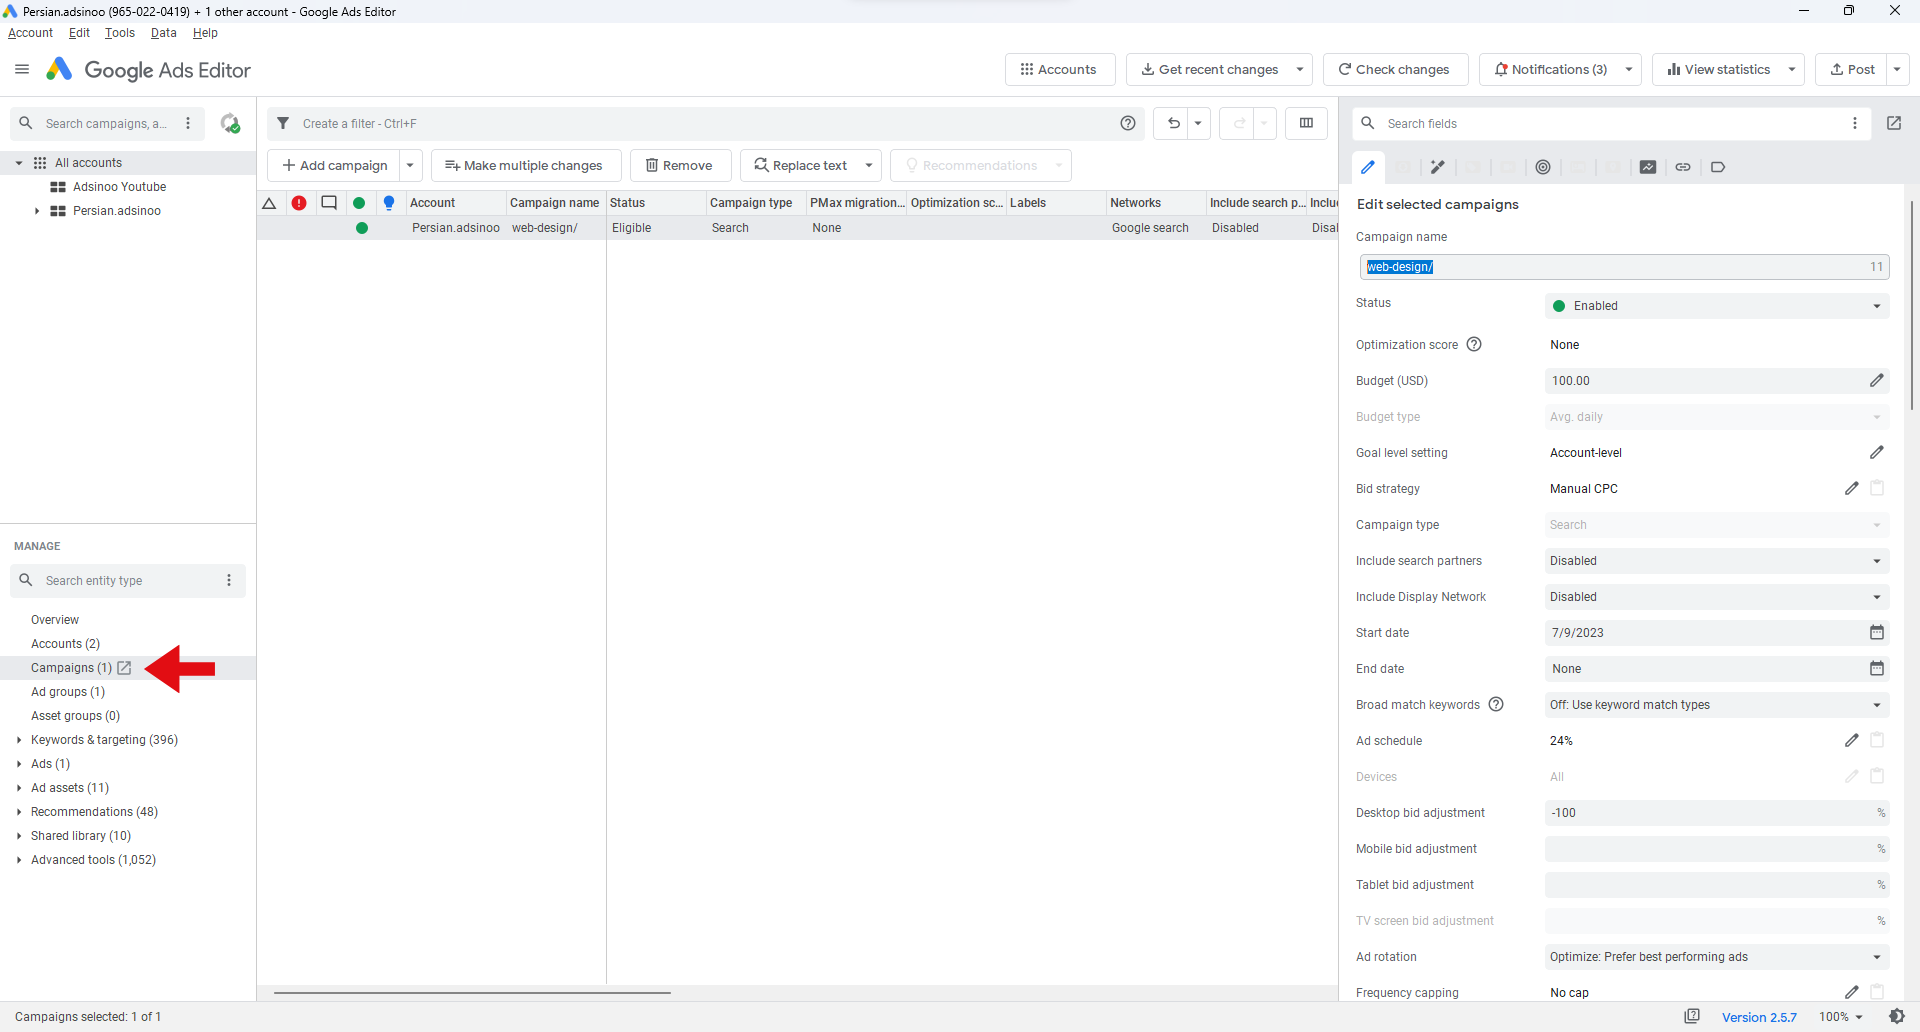This screenshot has height=1032, width=1920.
Task: Open Optimization score help icon
Action: [1474, 344]
